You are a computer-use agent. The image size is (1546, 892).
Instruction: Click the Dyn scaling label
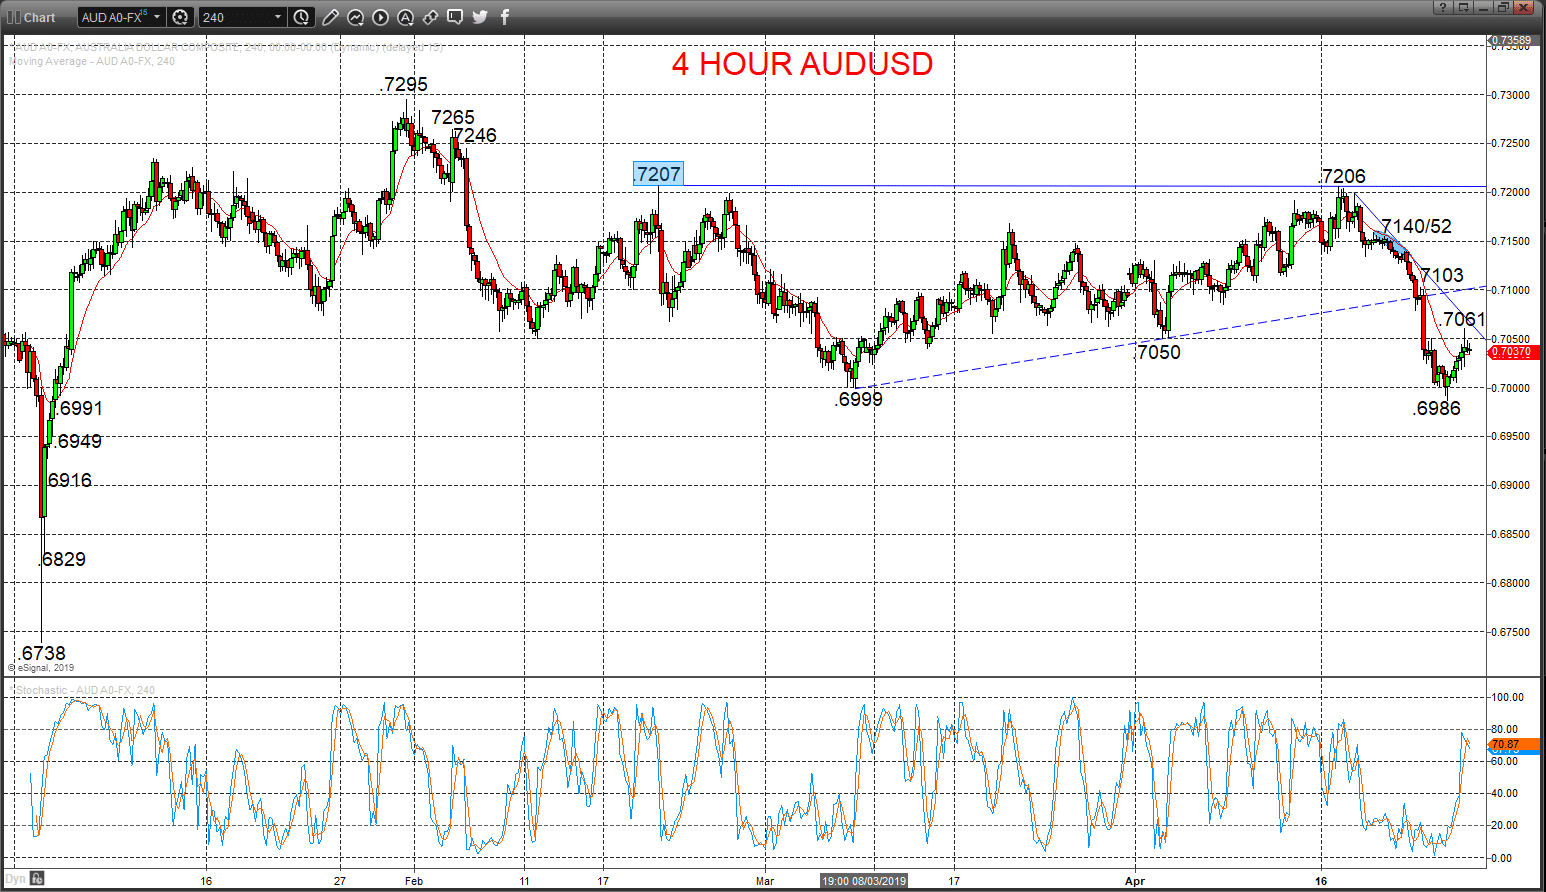[15, 880]
